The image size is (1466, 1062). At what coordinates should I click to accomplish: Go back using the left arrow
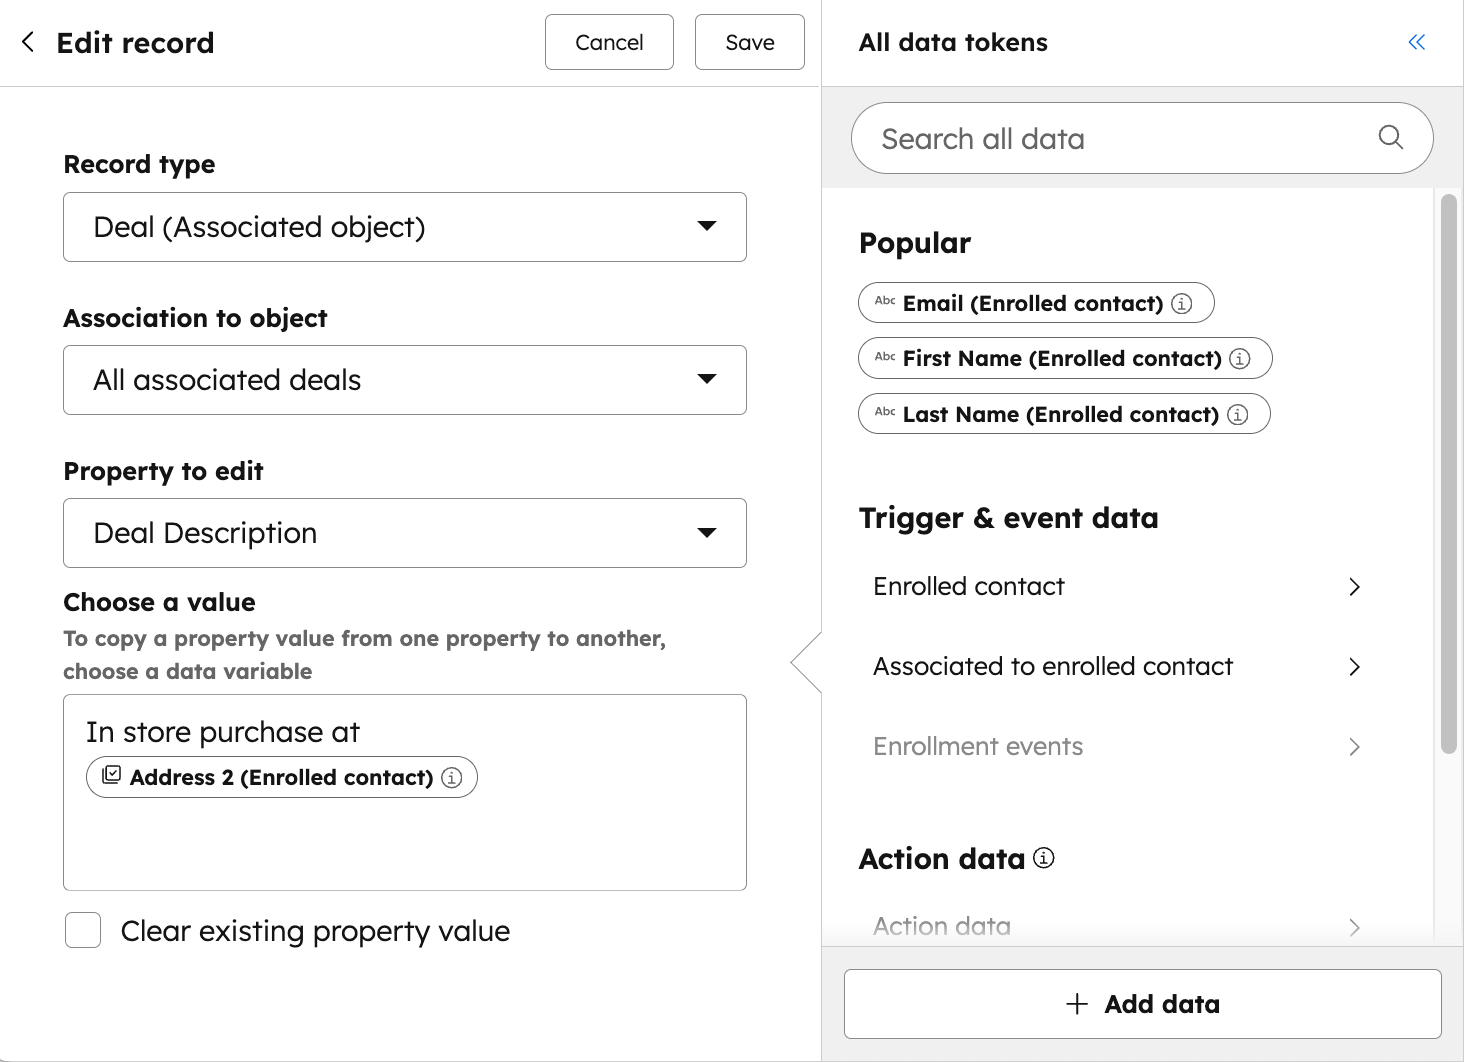point(27,42)
